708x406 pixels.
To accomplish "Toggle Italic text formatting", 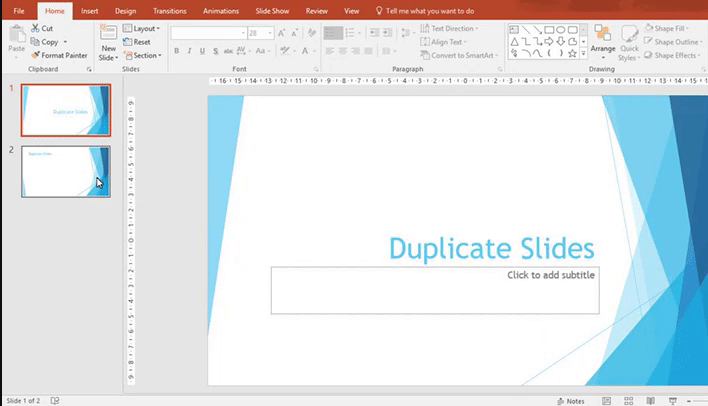I will [190, 50].
